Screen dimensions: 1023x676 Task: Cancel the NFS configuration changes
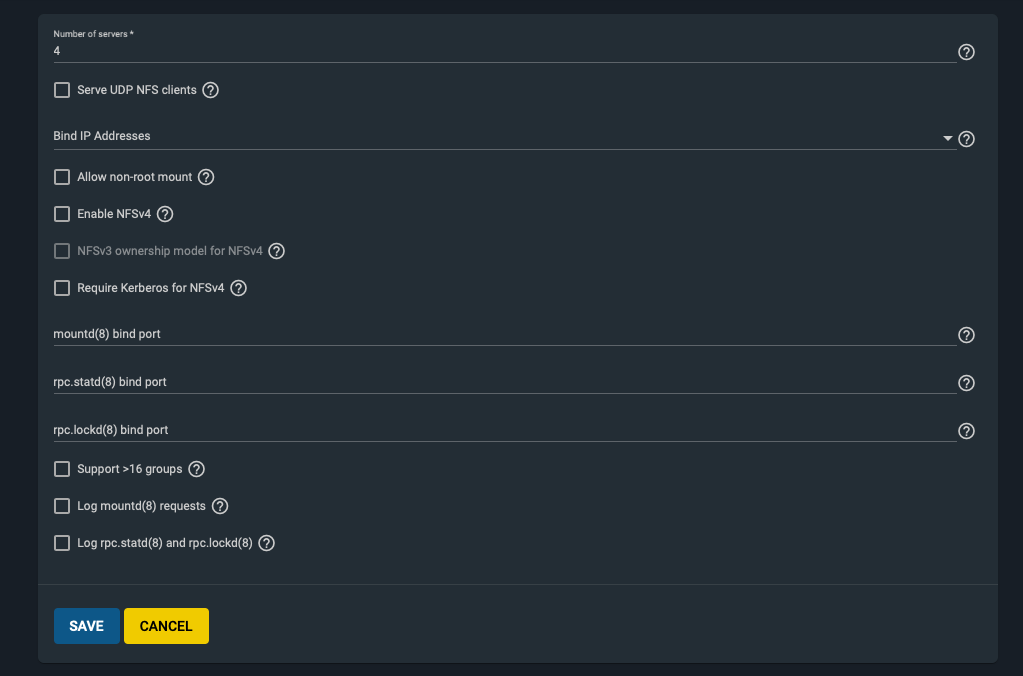tap(166, 626)
